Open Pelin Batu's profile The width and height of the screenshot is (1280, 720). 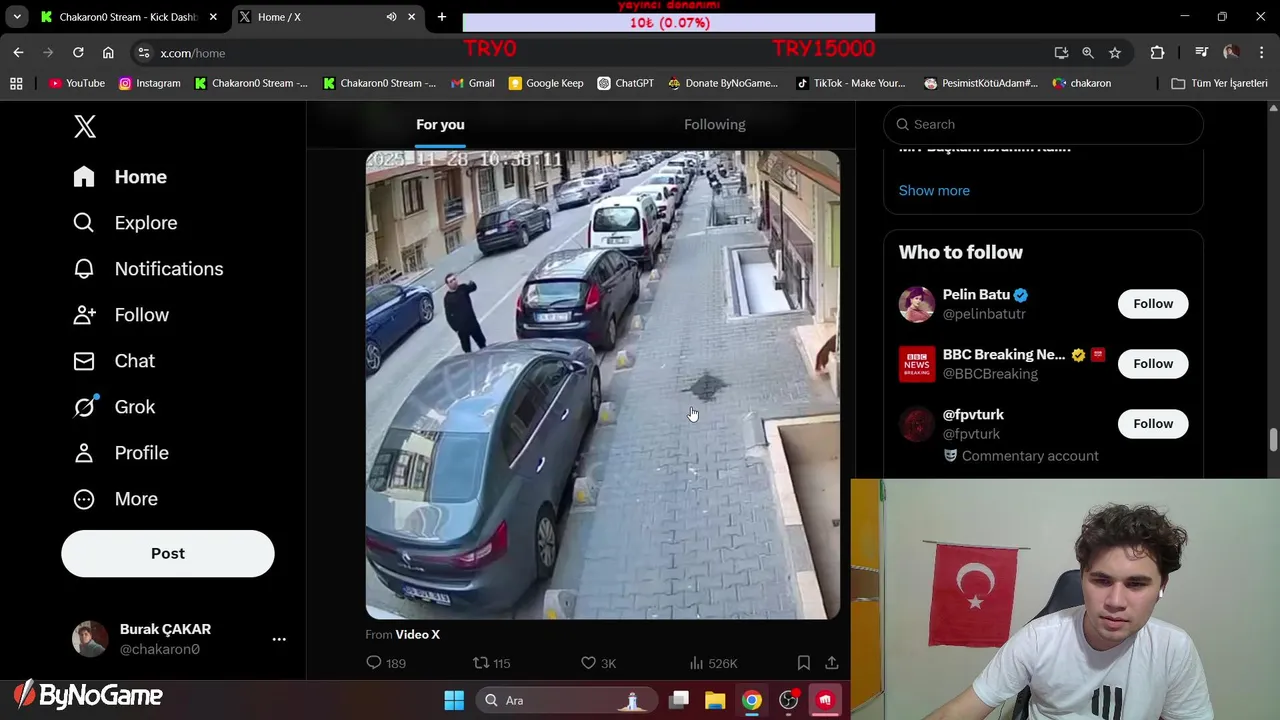[x=976, y=295]
